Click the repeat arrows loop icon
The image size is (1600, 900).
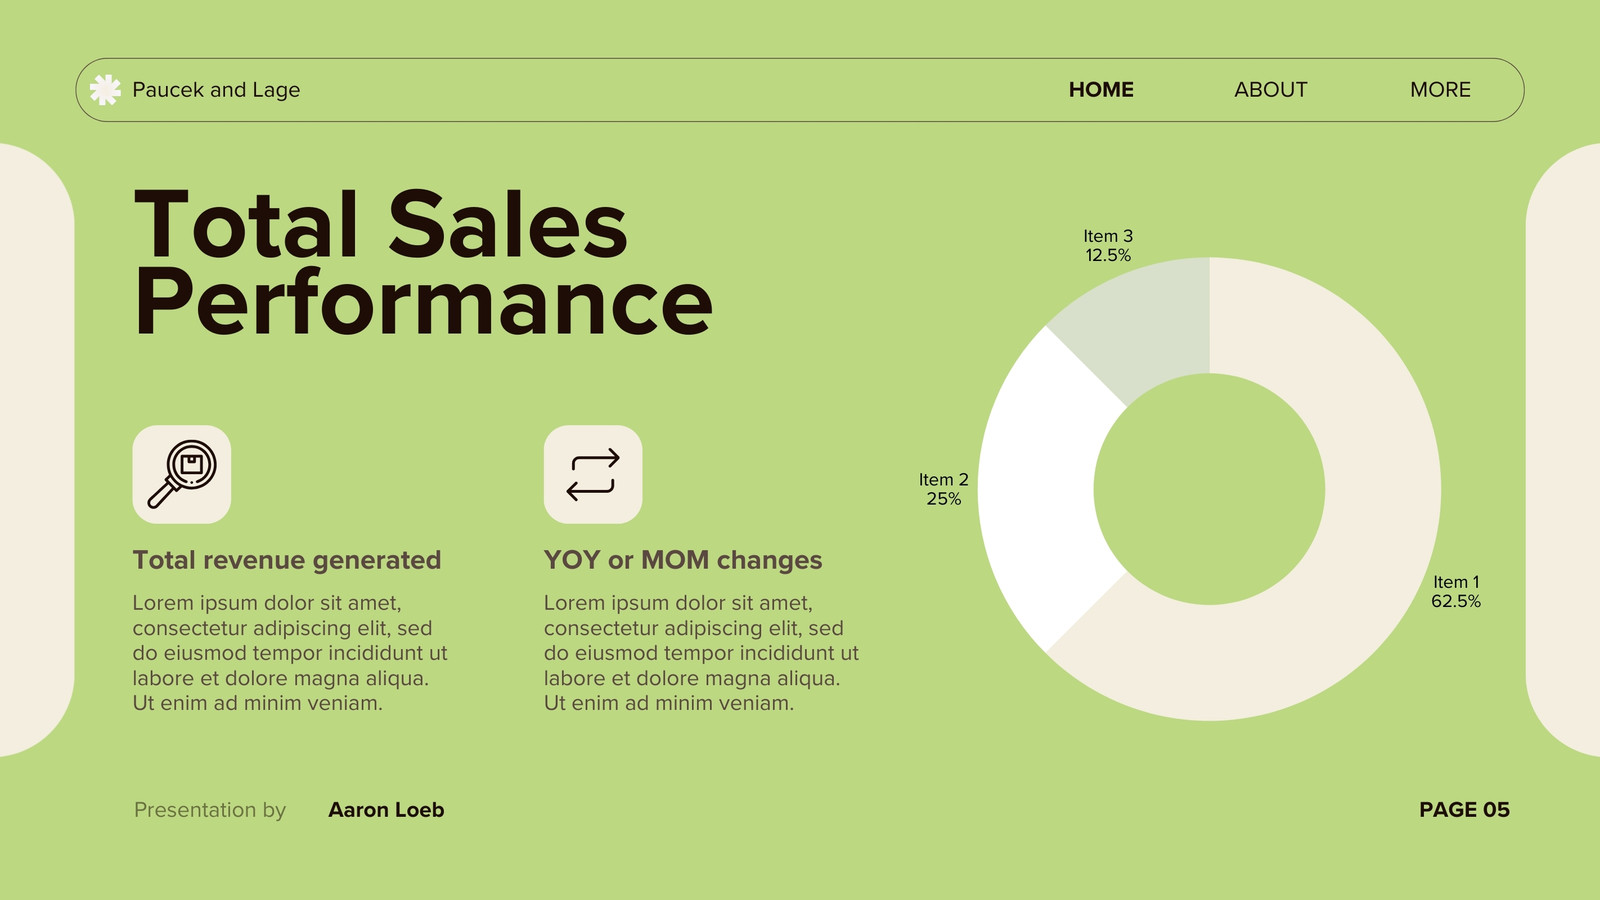coord(593,474)
